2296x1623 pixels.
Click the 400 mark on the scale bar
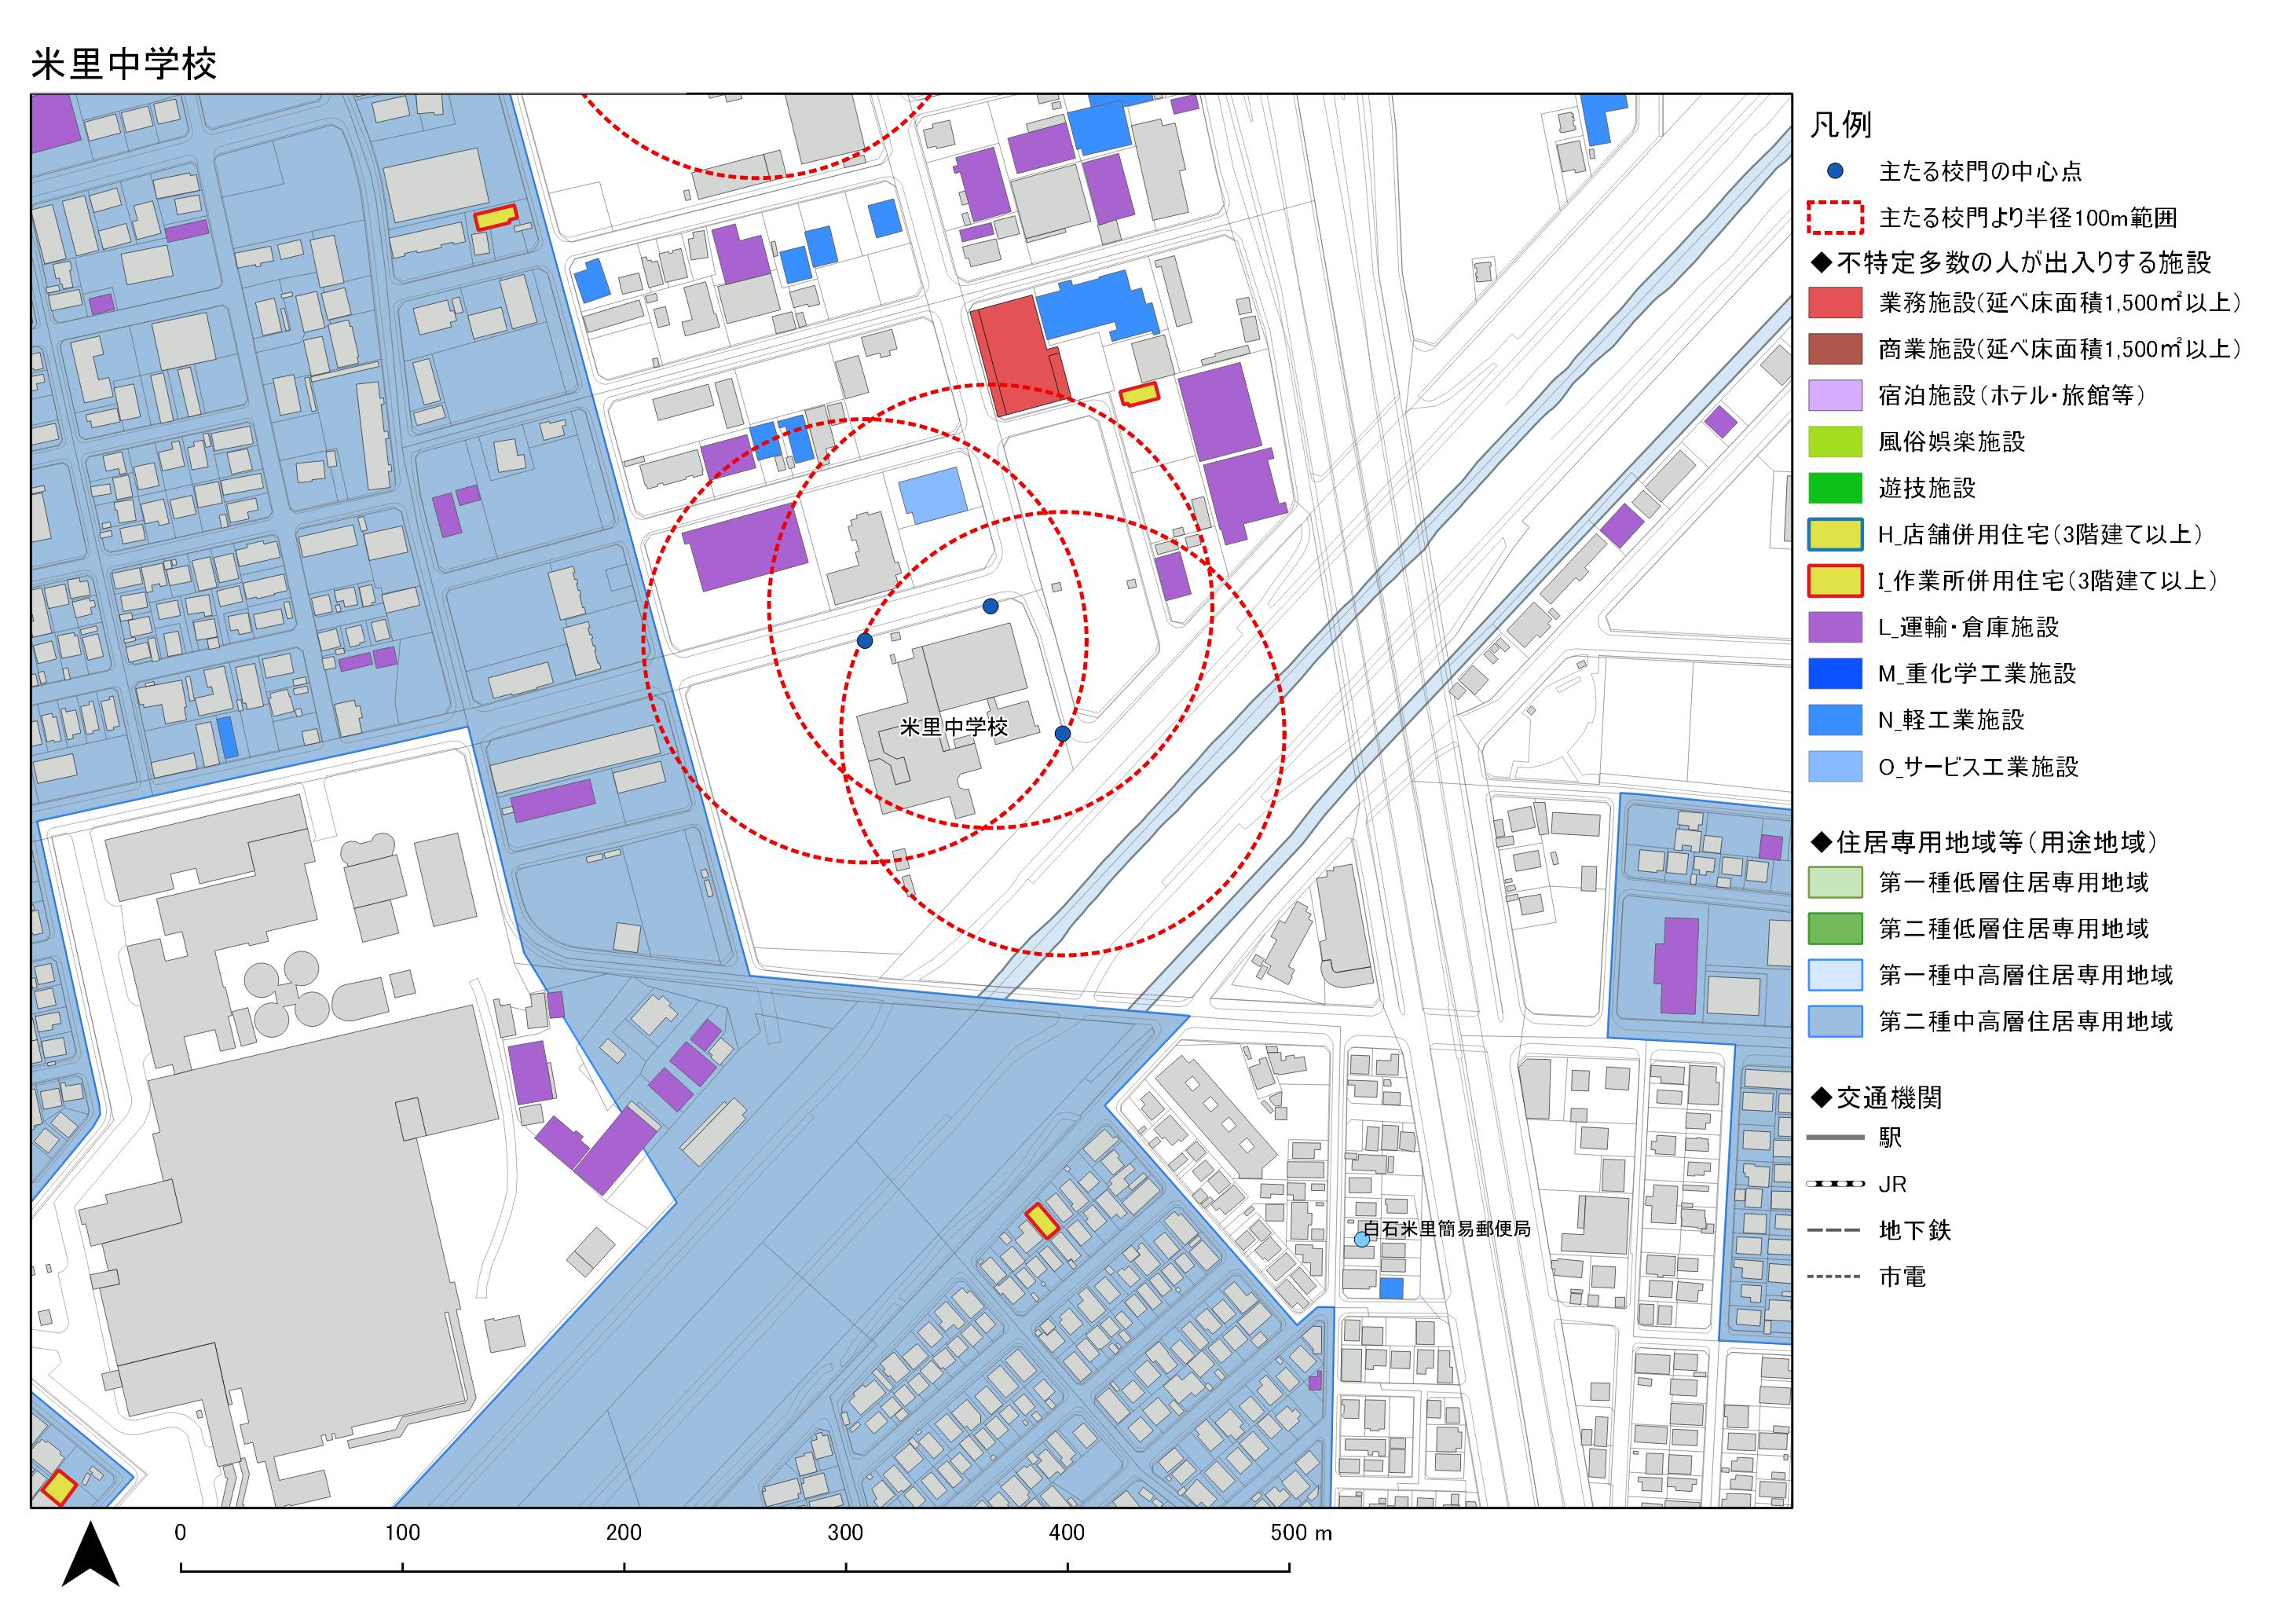[1067, 1533]
